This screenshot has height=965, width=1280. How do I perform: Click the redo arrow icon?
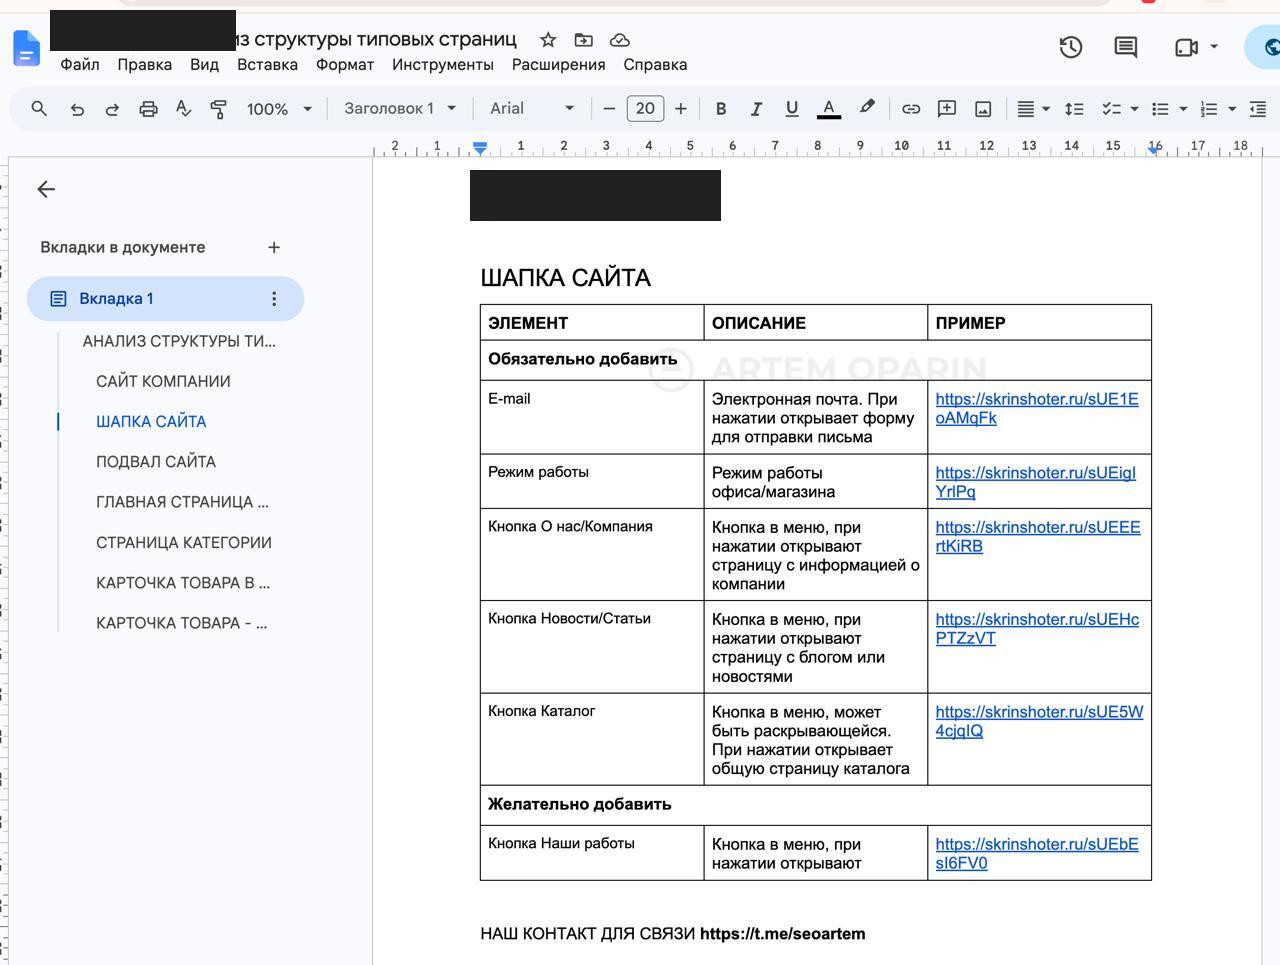[x=112, y=109]
